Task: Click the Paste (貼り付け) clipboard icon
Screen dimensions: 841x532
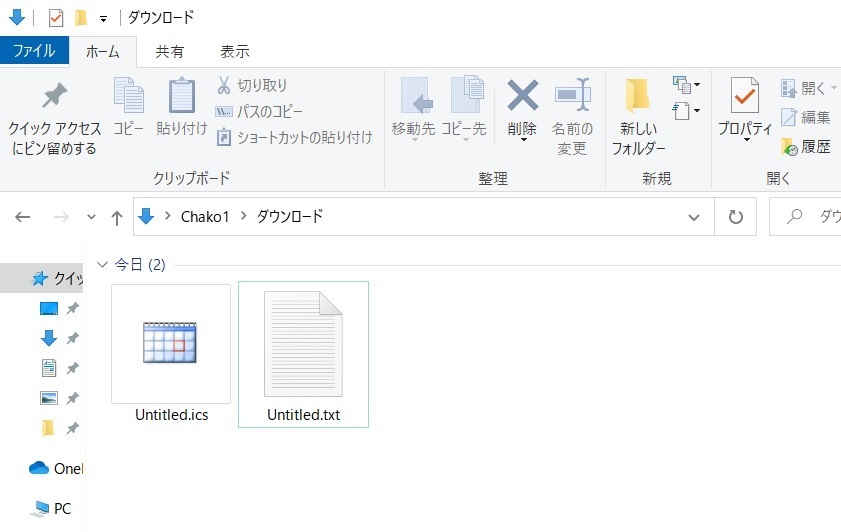Action: tap(181, 98)
